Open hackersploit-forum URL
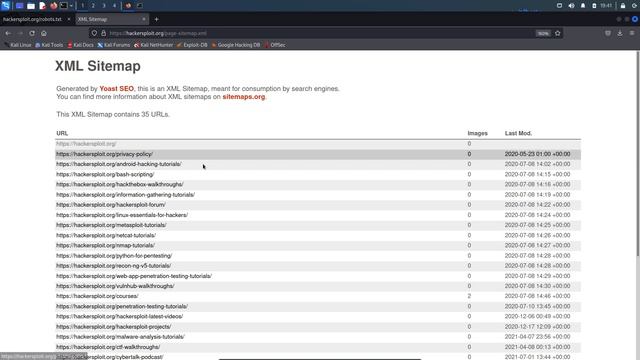 click(x=111, y=204)
